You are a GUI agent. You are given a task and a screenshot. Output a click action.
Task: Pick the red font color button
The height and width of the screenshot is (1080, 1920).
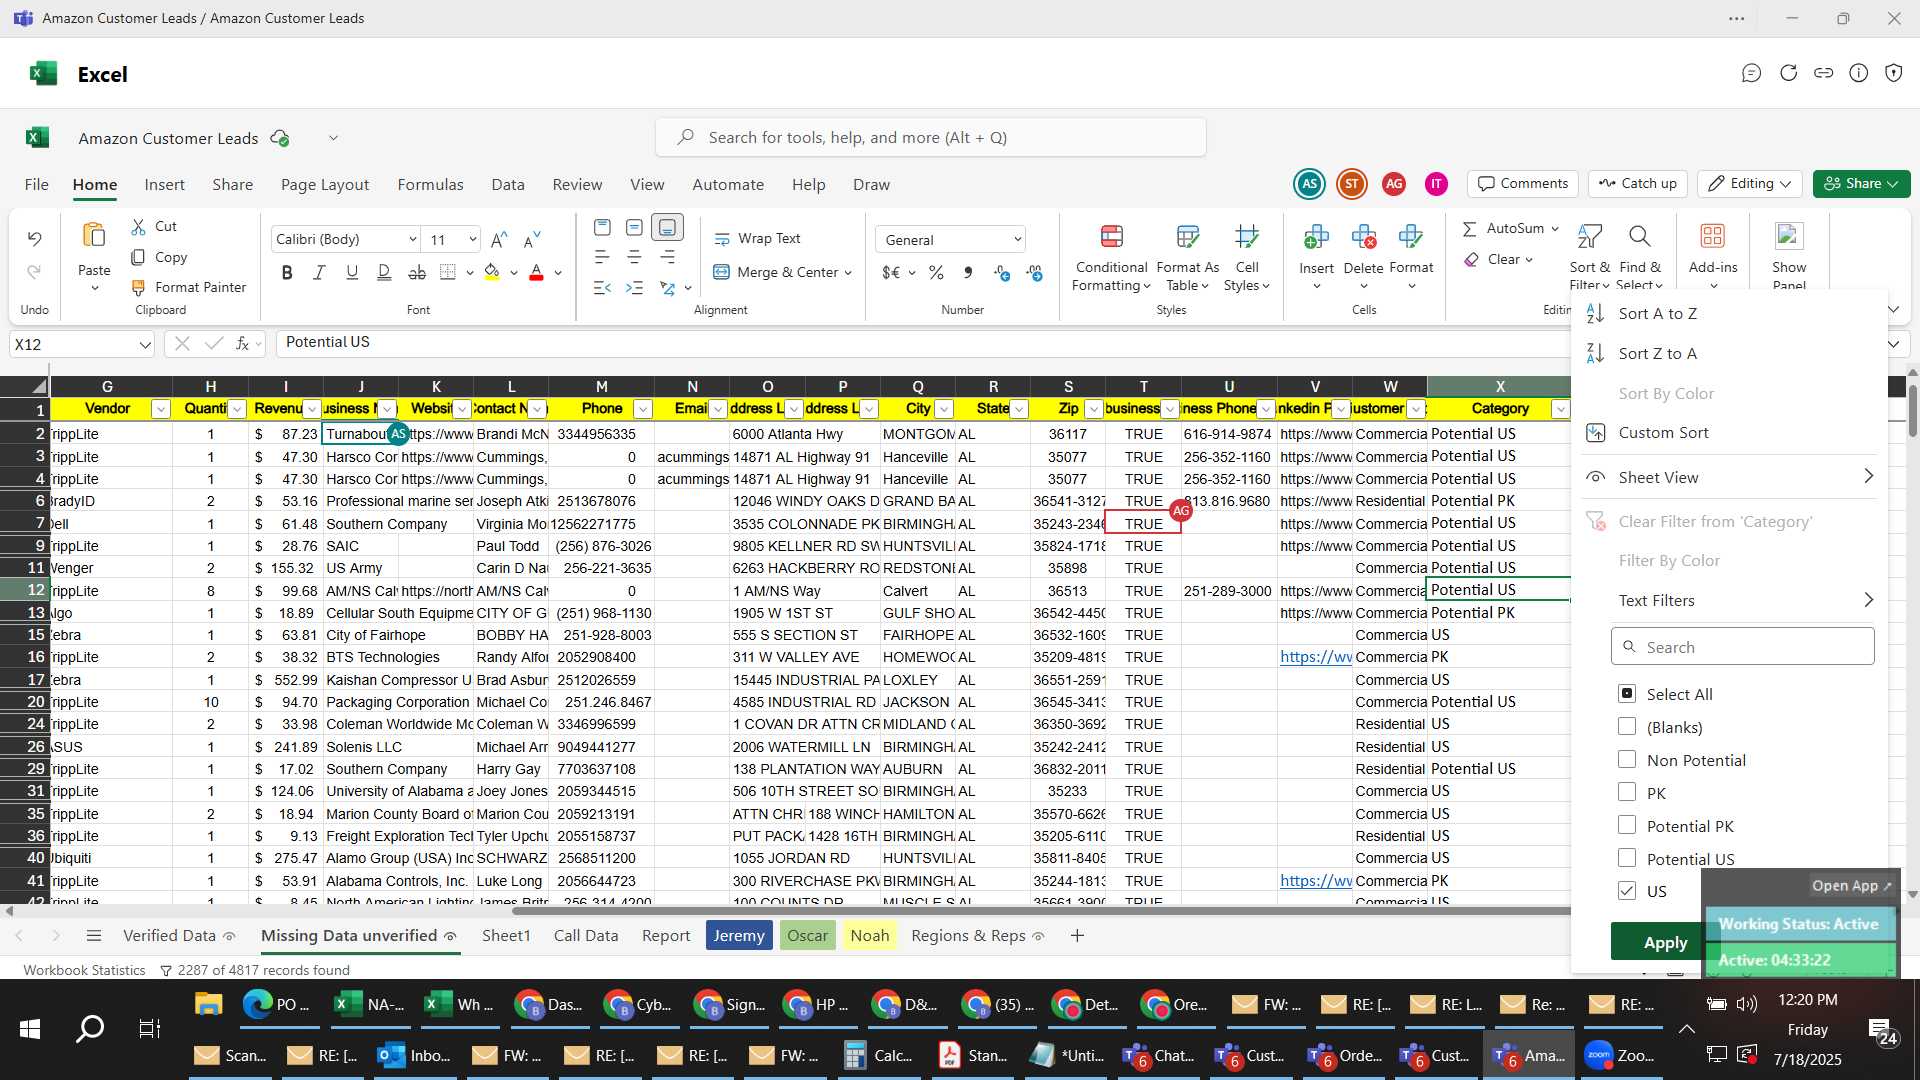(x=536, y=272)
